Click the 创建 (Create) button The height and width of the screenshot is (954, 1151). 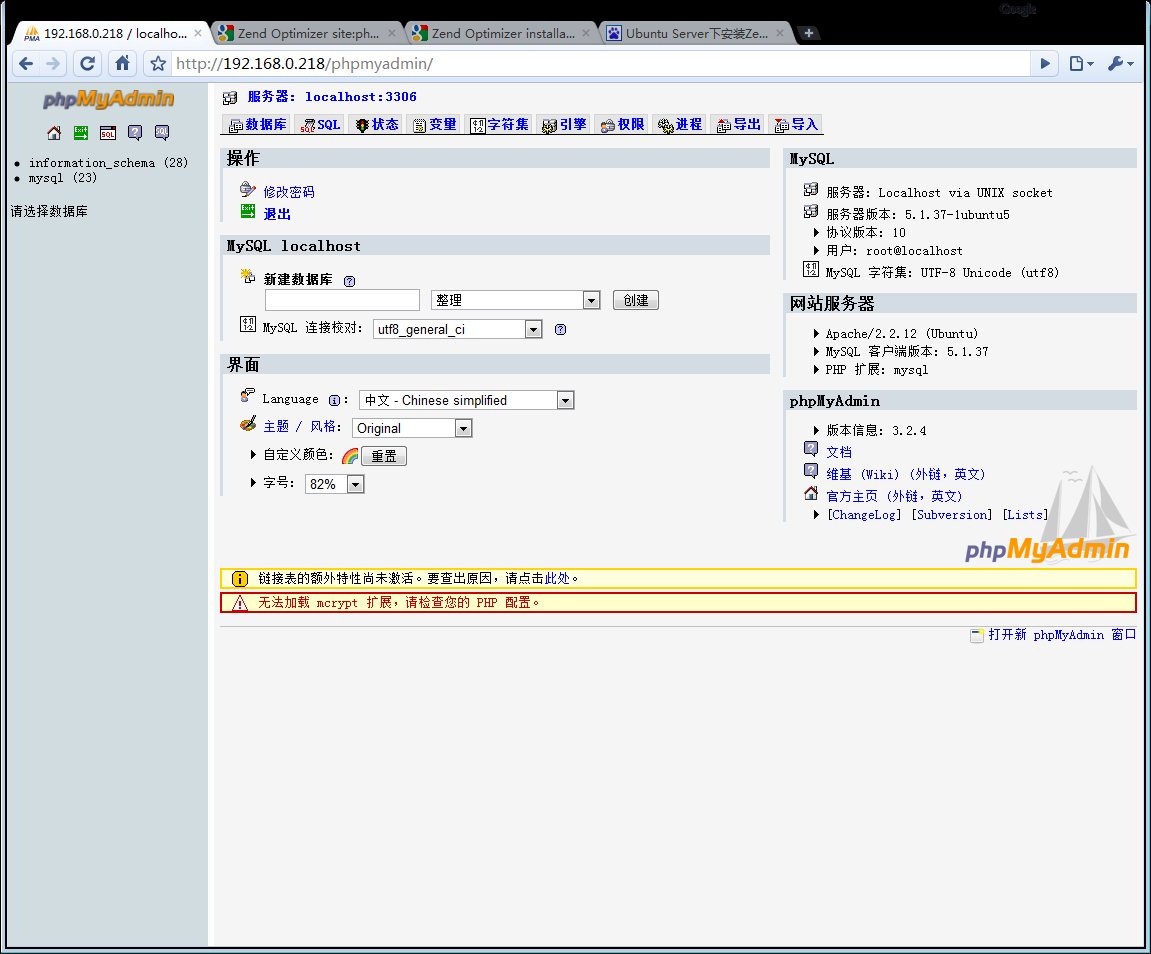[636, 300]
